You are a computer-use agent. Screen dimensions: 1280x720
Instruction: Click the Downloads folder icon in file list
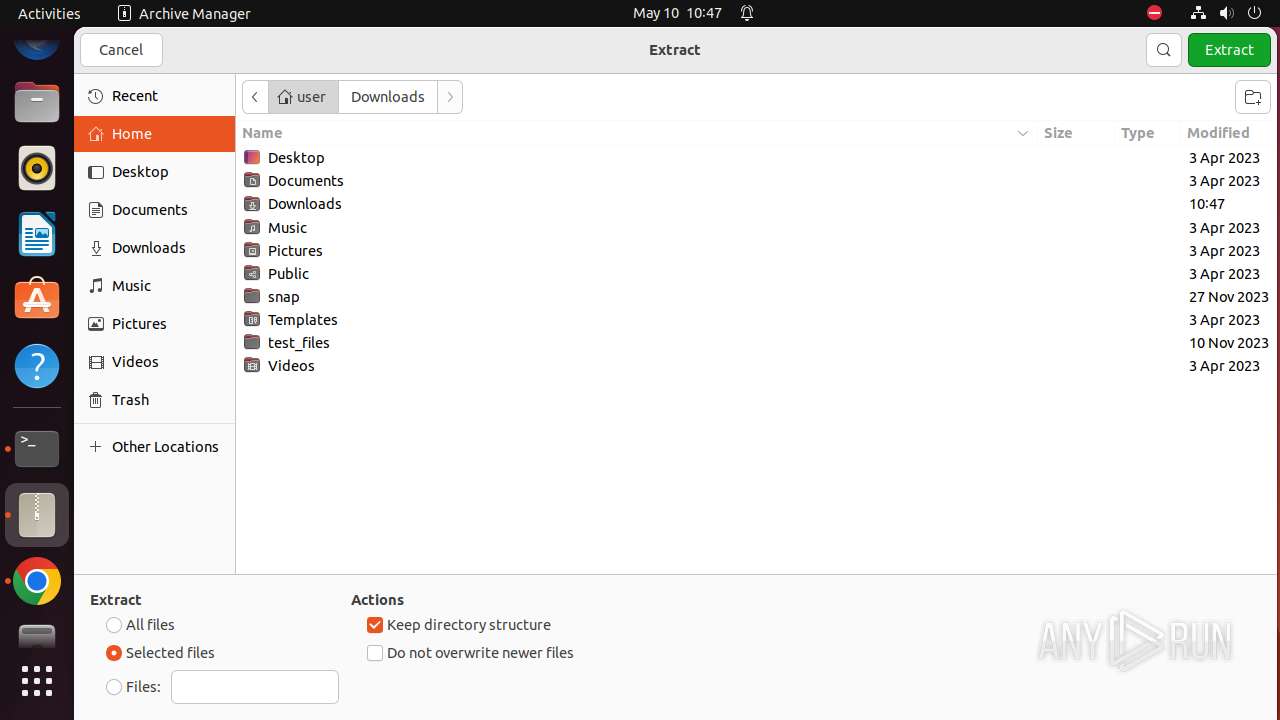252,203
